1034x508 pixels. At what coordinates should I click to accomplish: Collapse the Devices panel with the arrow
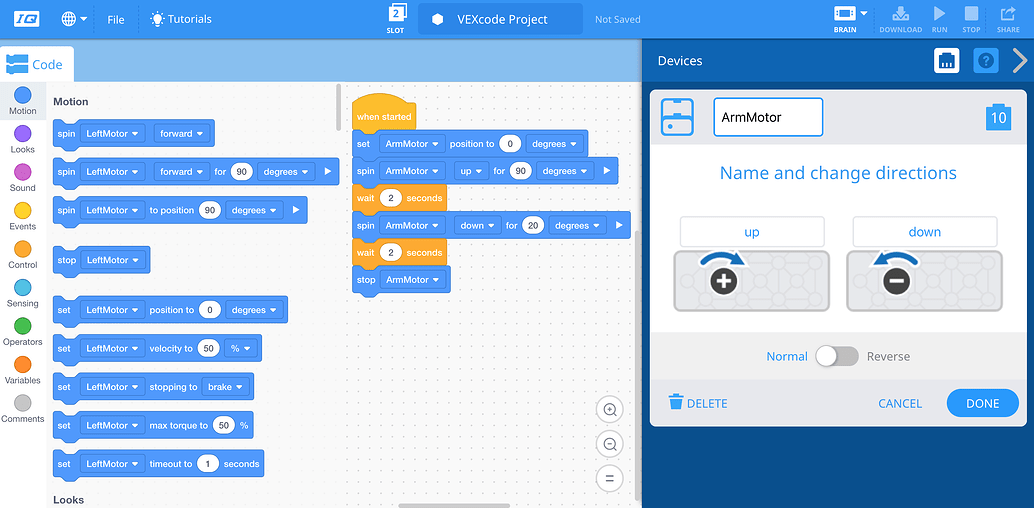(x=1019, y=61)
